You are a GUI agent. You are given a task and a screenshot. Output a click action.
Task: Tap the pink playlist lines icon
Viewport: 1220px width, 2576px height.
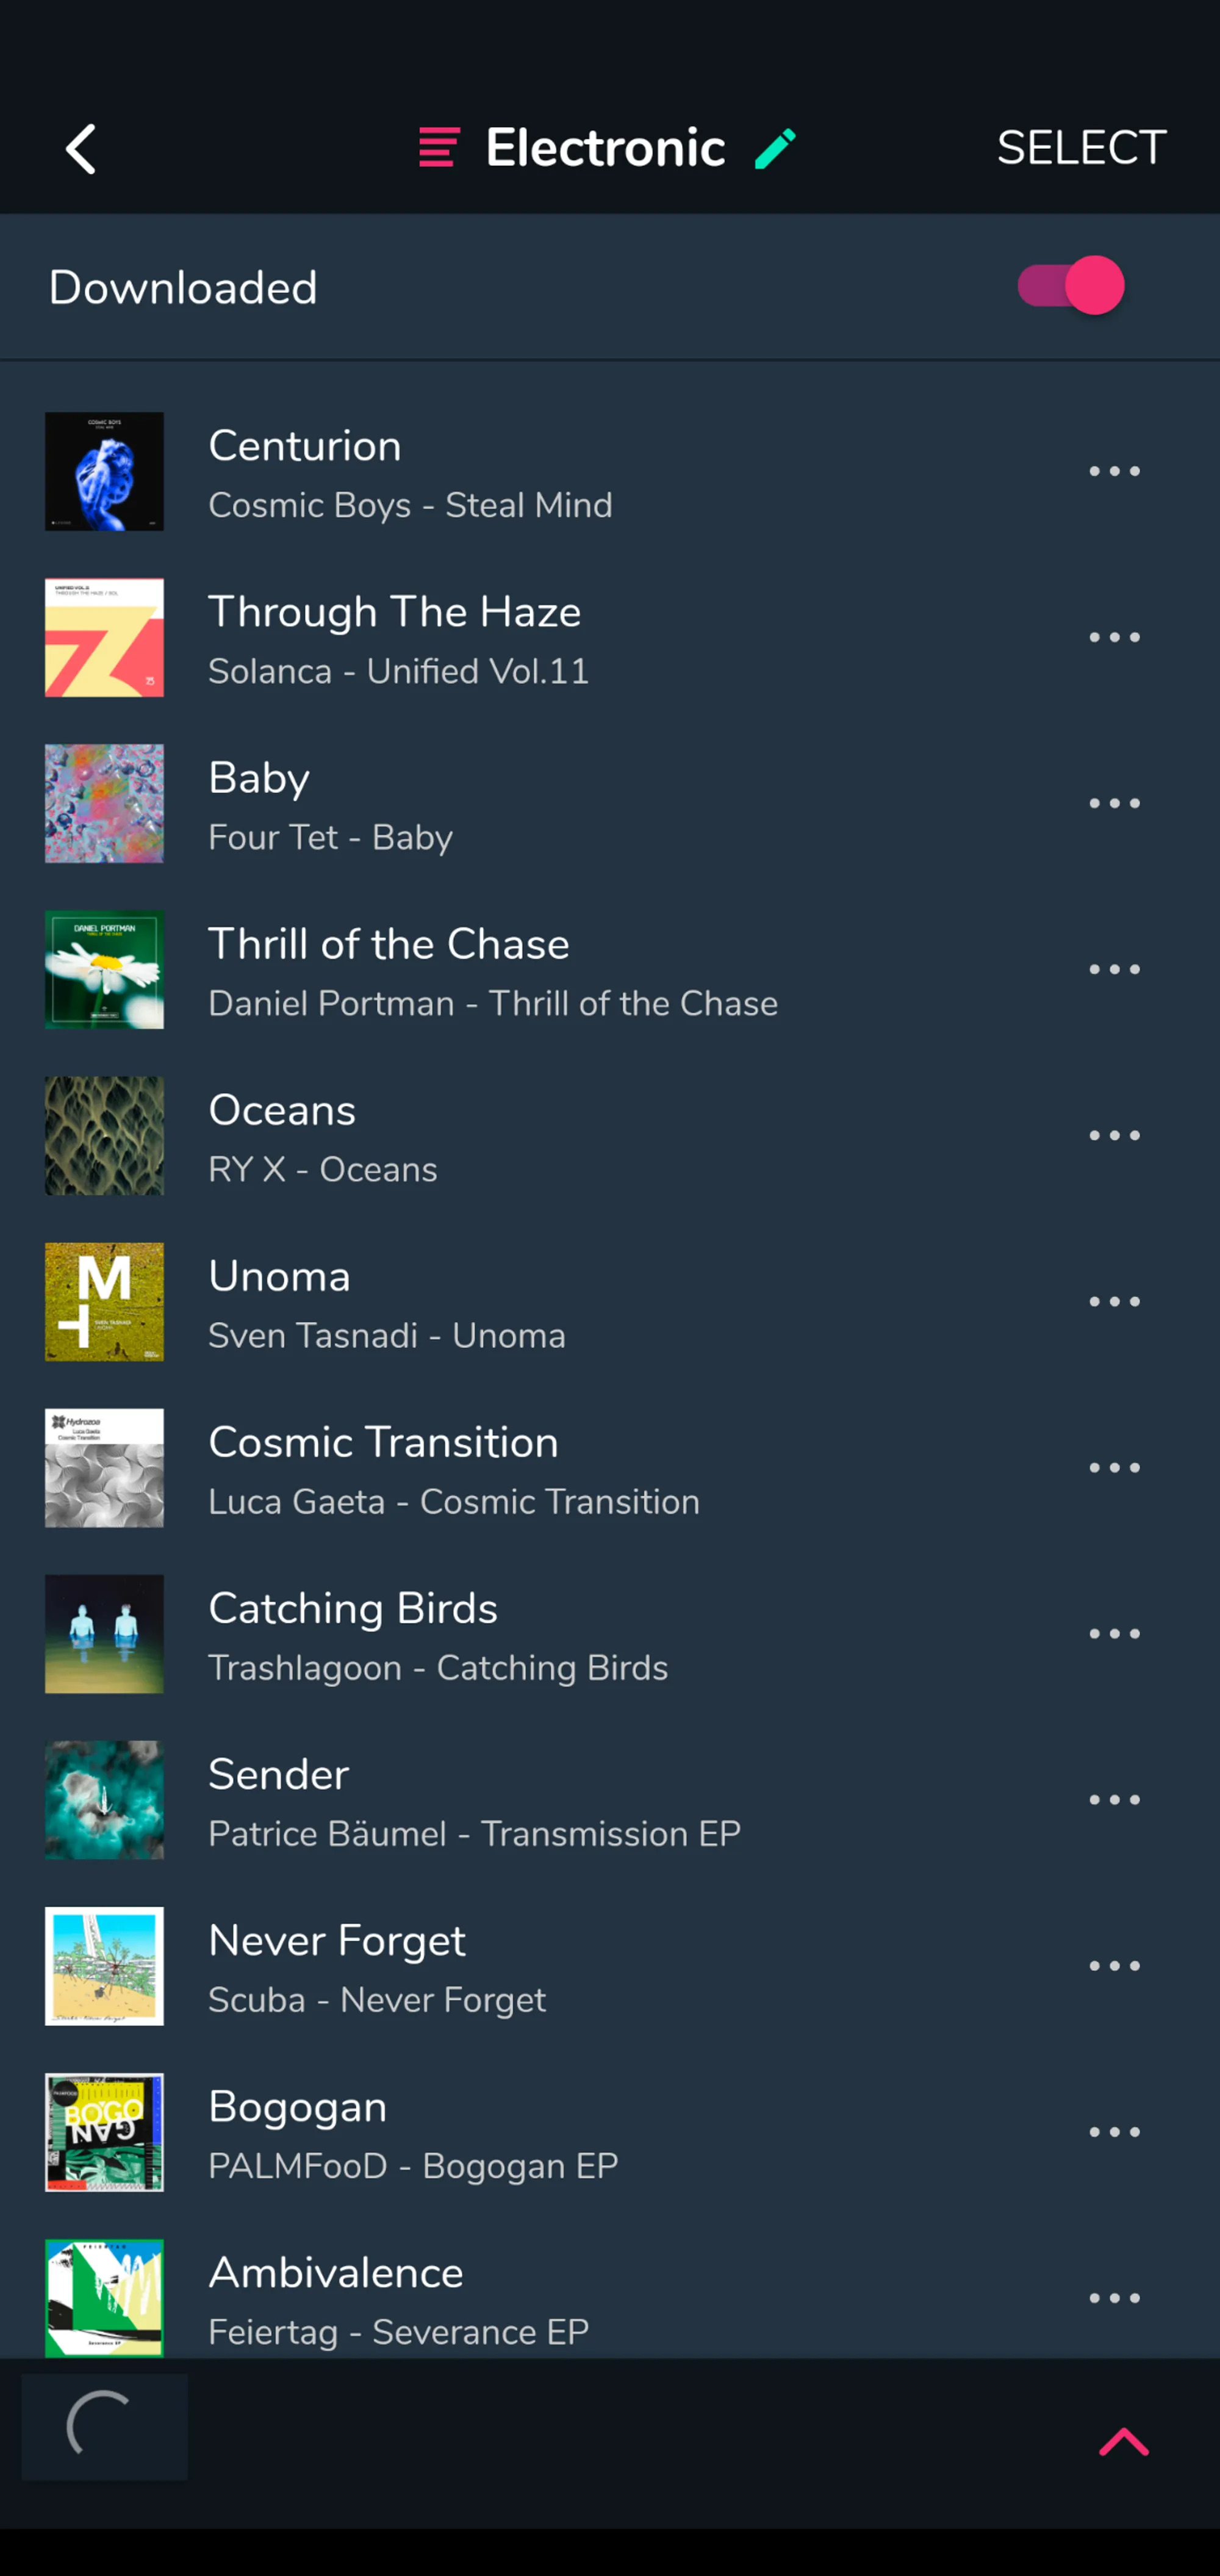tap(439, 148)
